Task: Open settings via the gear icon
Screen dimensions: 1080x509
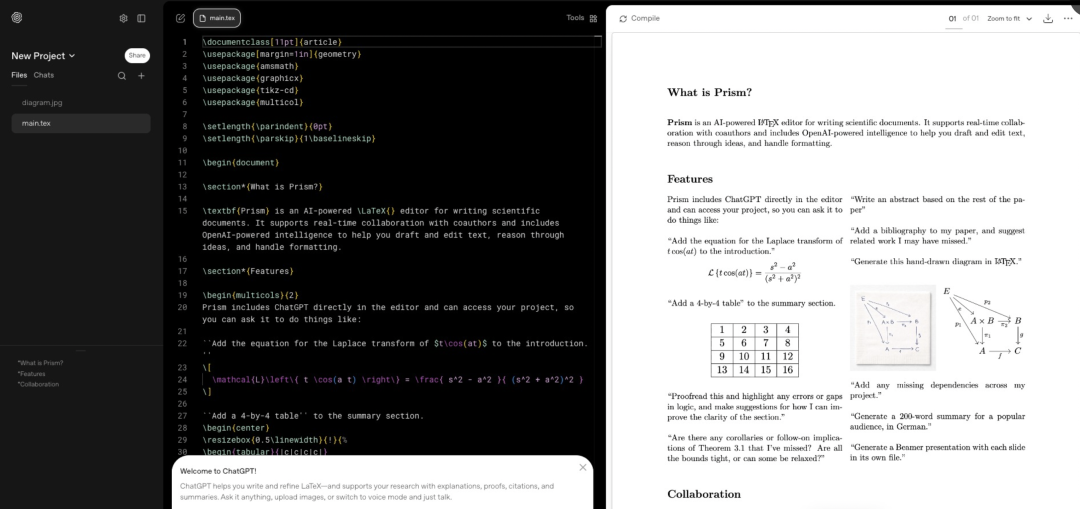Action: point(123,18)
